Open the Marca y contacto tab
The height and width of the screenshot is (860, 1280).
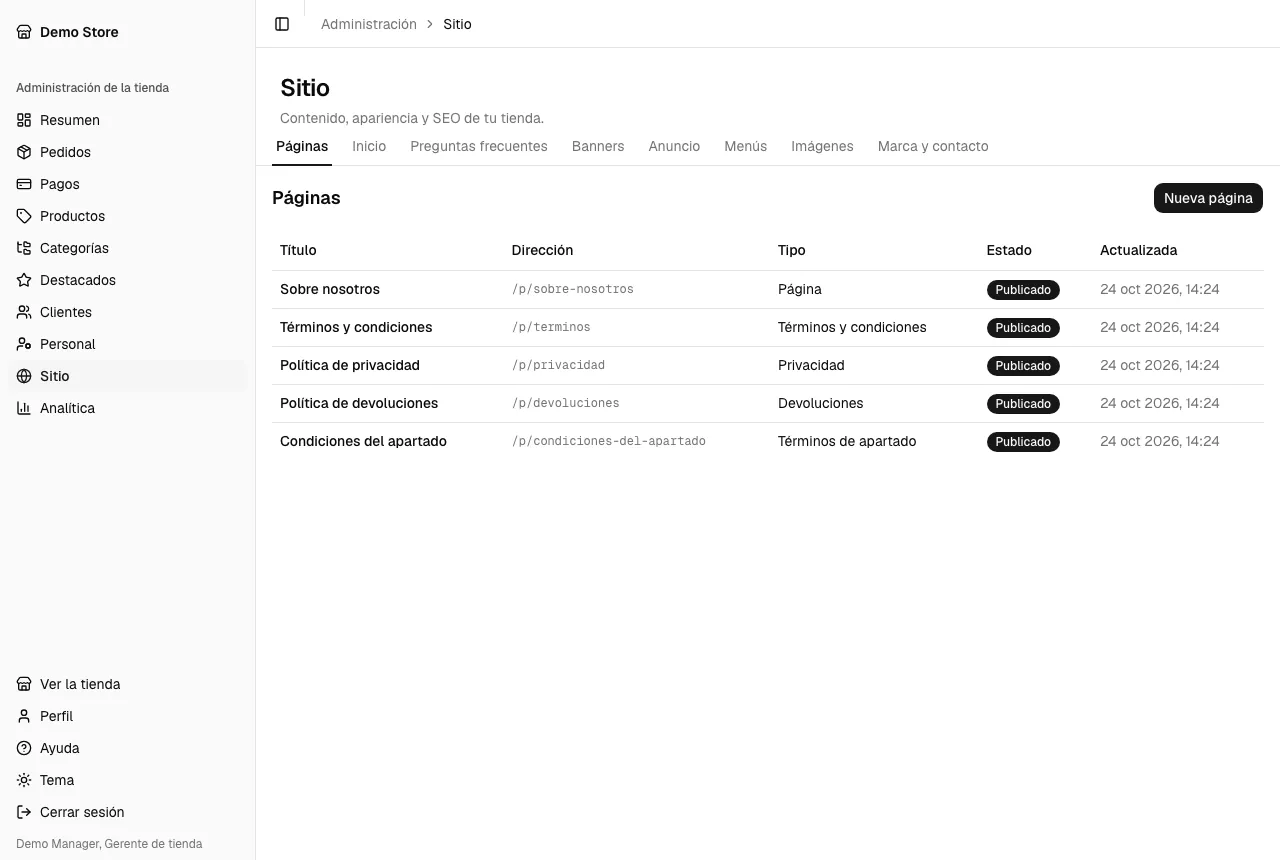coord(933,146)
